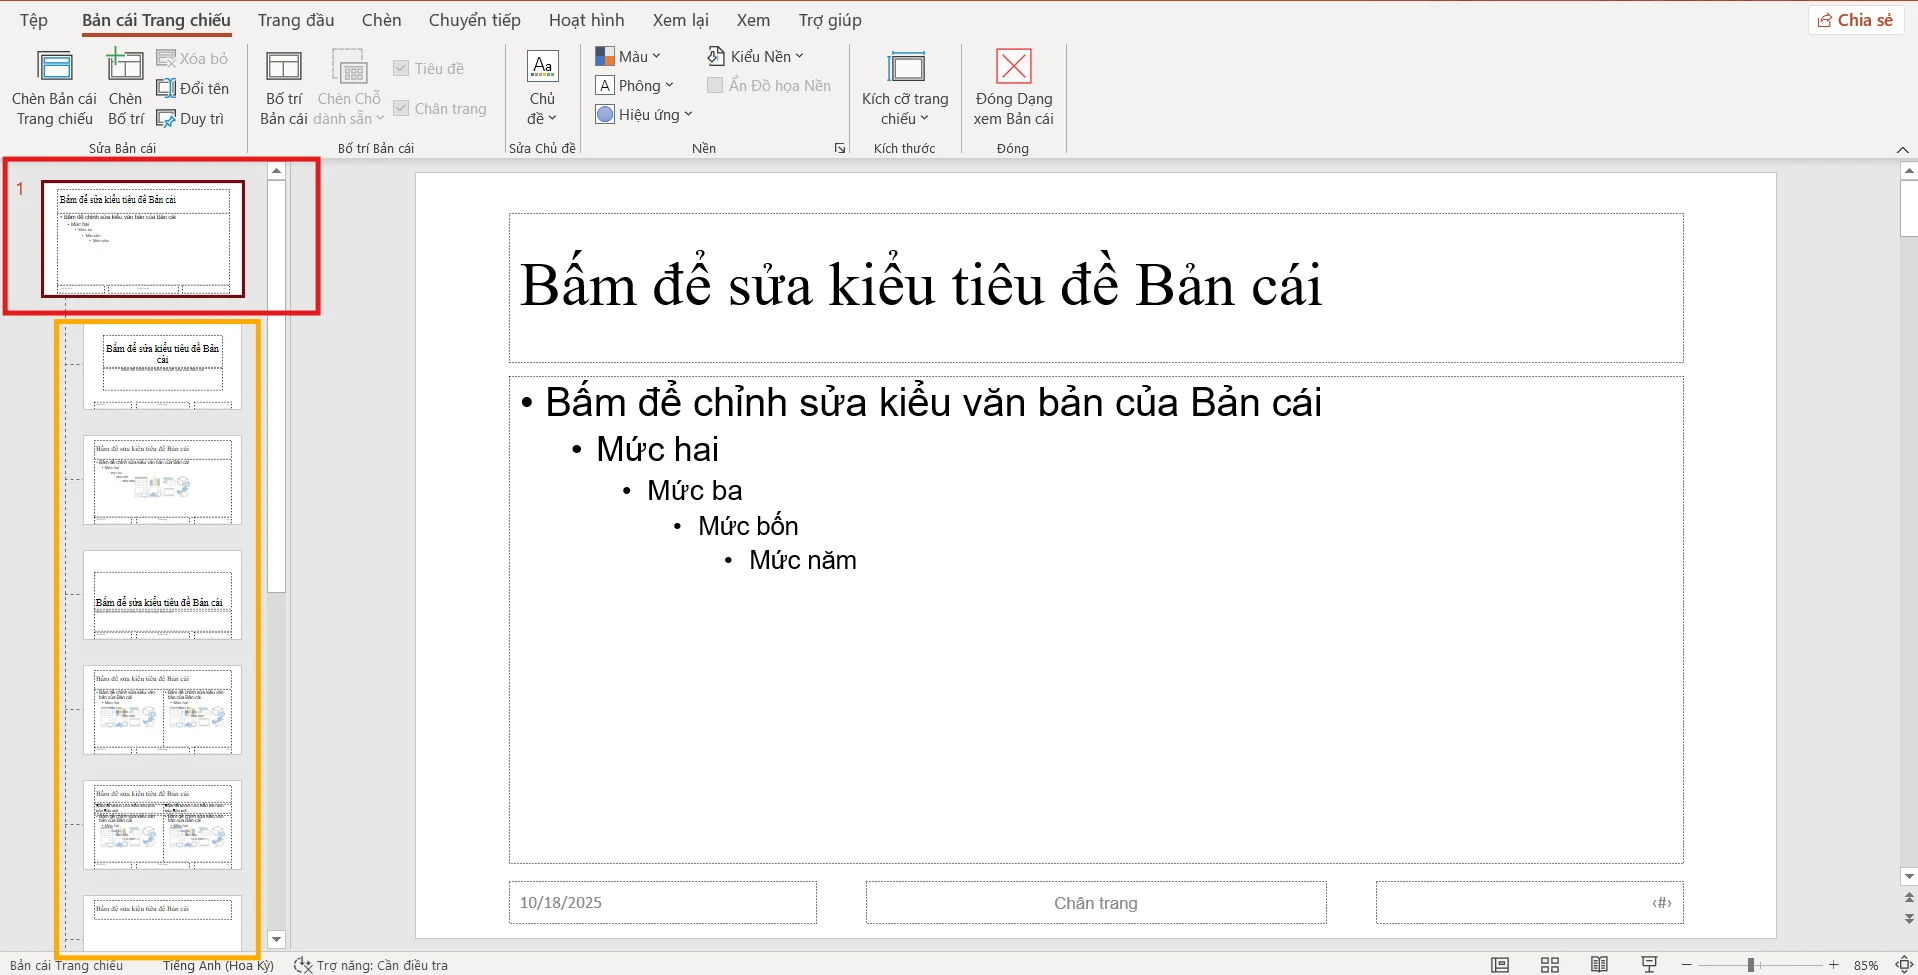Toggle the Chân trang checkbox
This screenshot has width=1918, height=975.
tap(402, 107)
